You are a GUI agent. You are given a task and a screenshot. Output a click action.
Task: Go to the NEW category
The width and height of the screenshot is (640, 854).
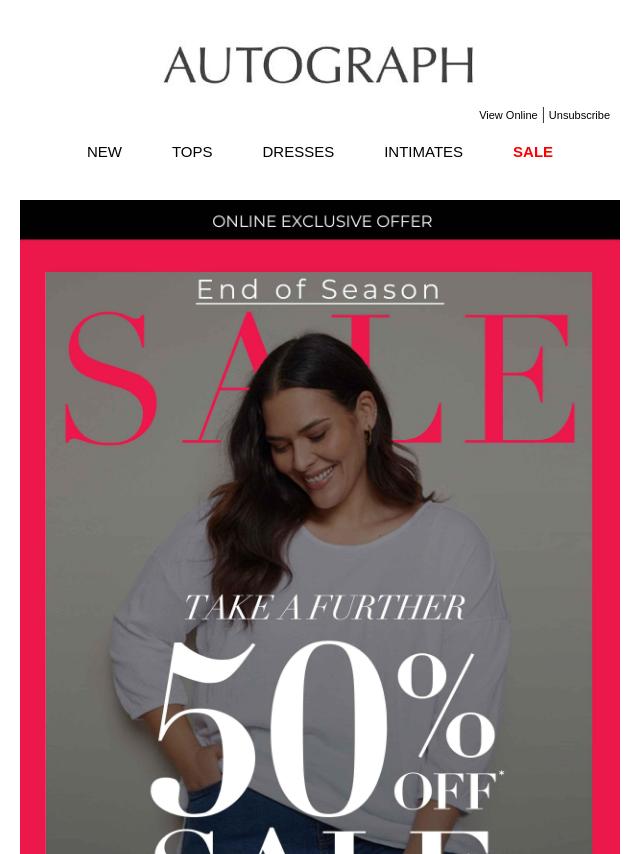click(104, 152)
